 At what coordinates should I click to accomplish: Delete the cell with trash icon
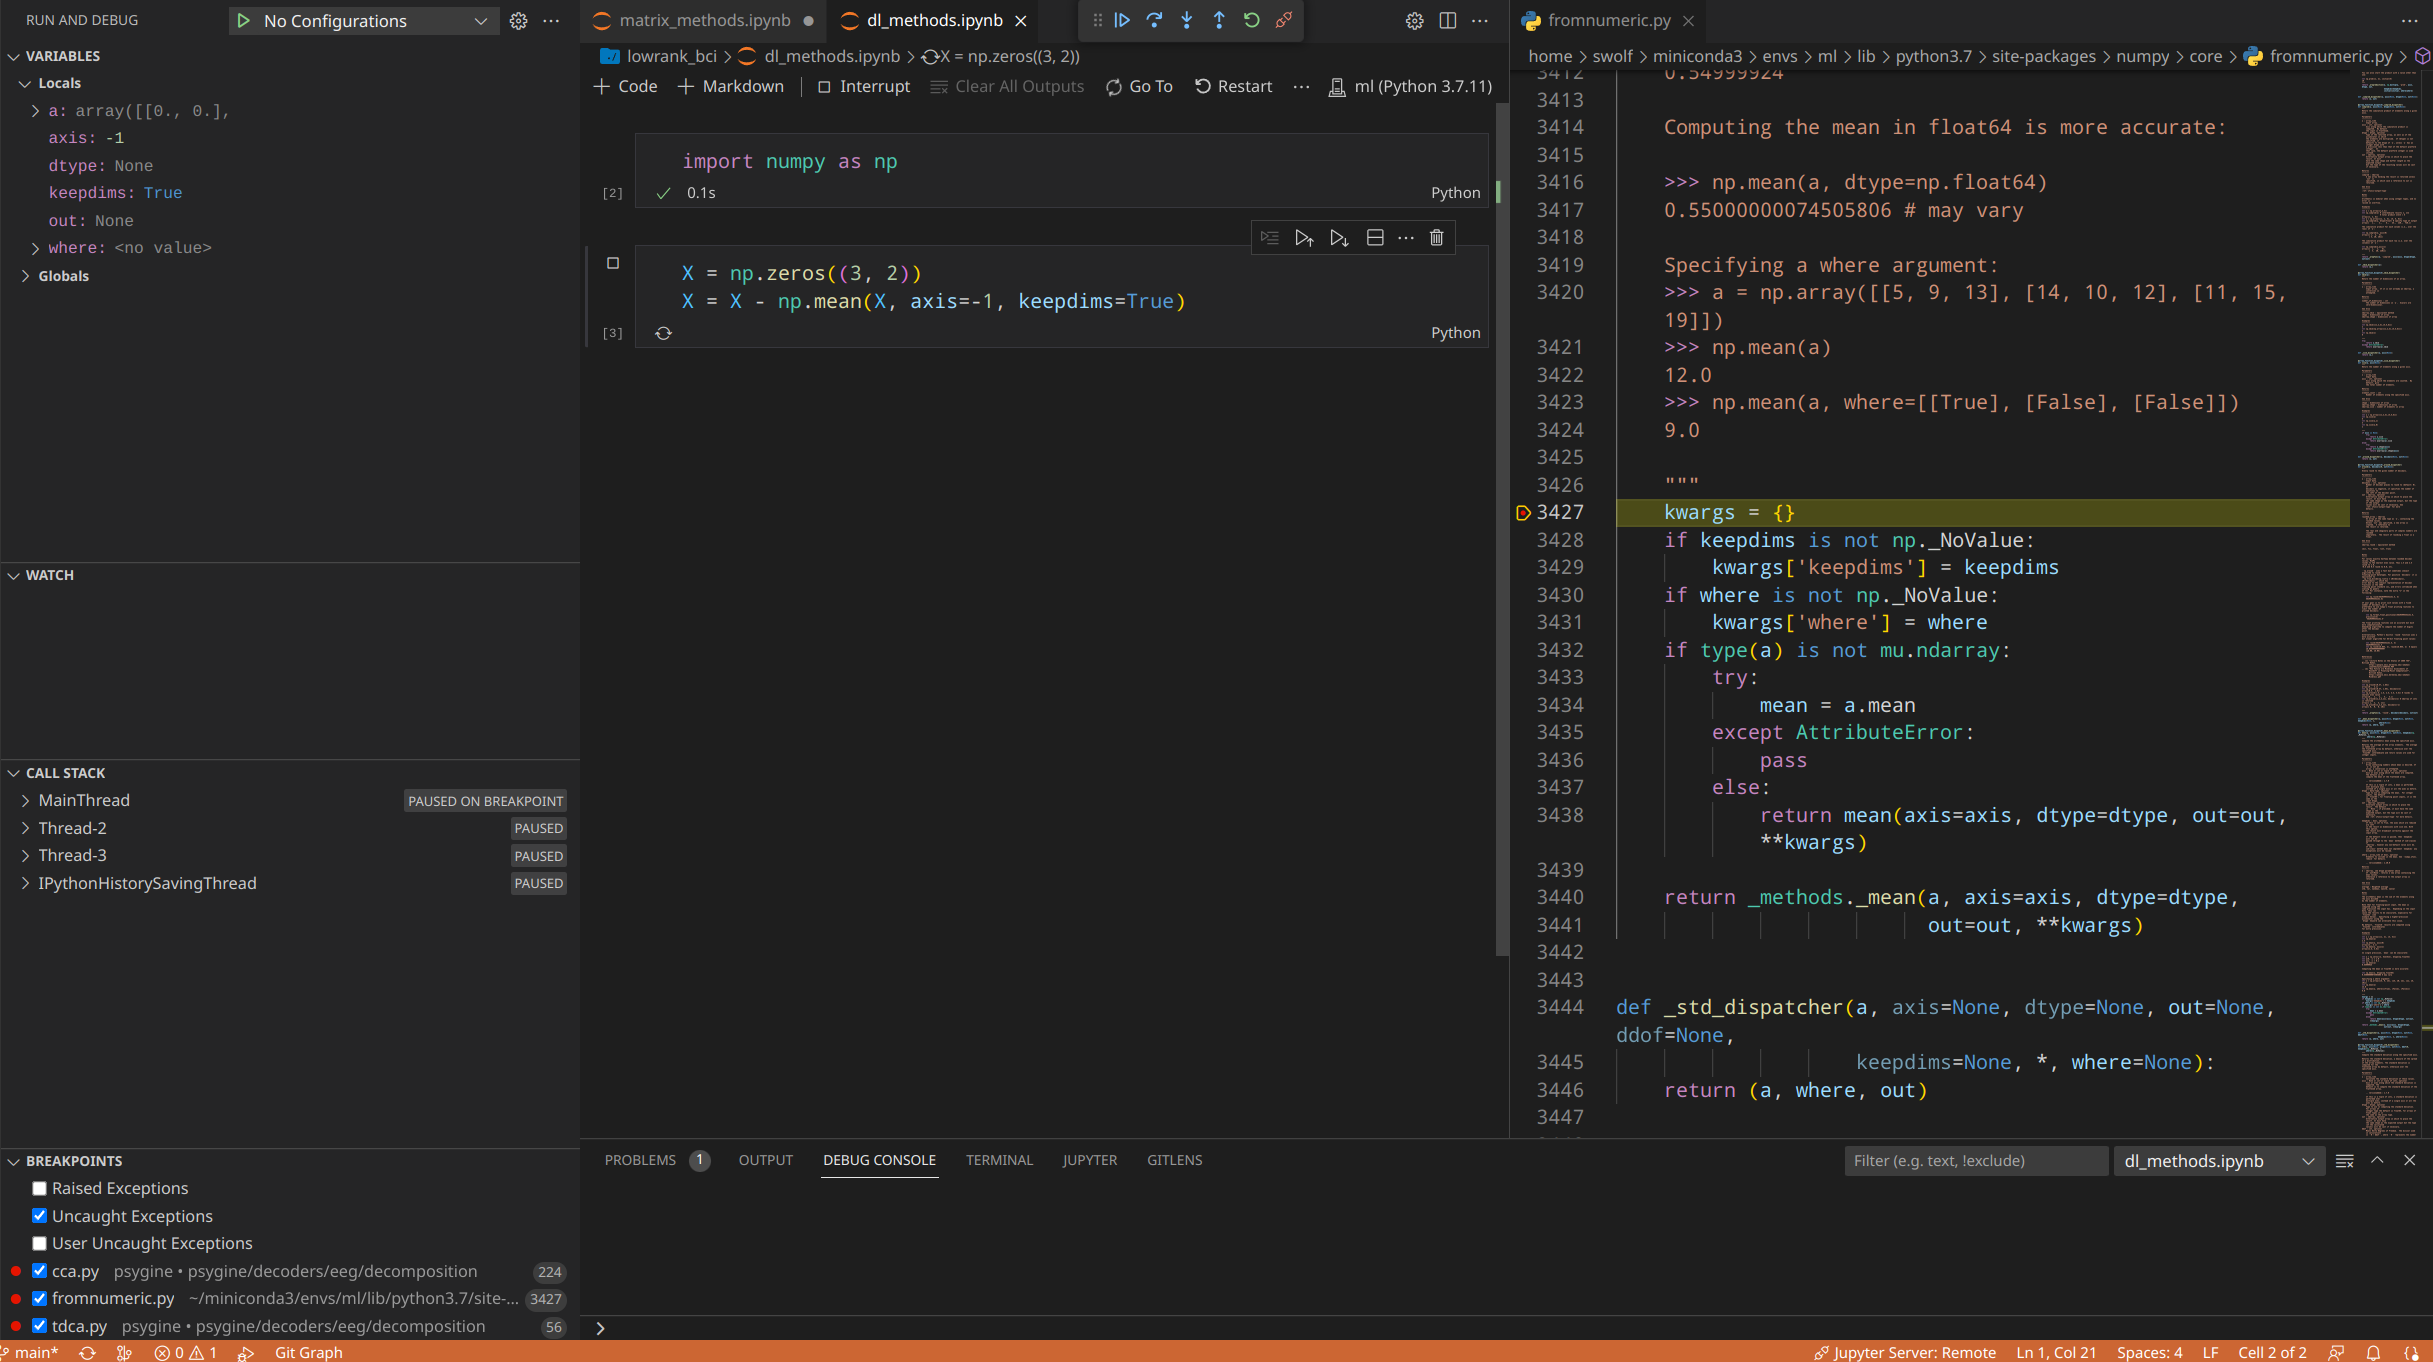pos(1436,237)
